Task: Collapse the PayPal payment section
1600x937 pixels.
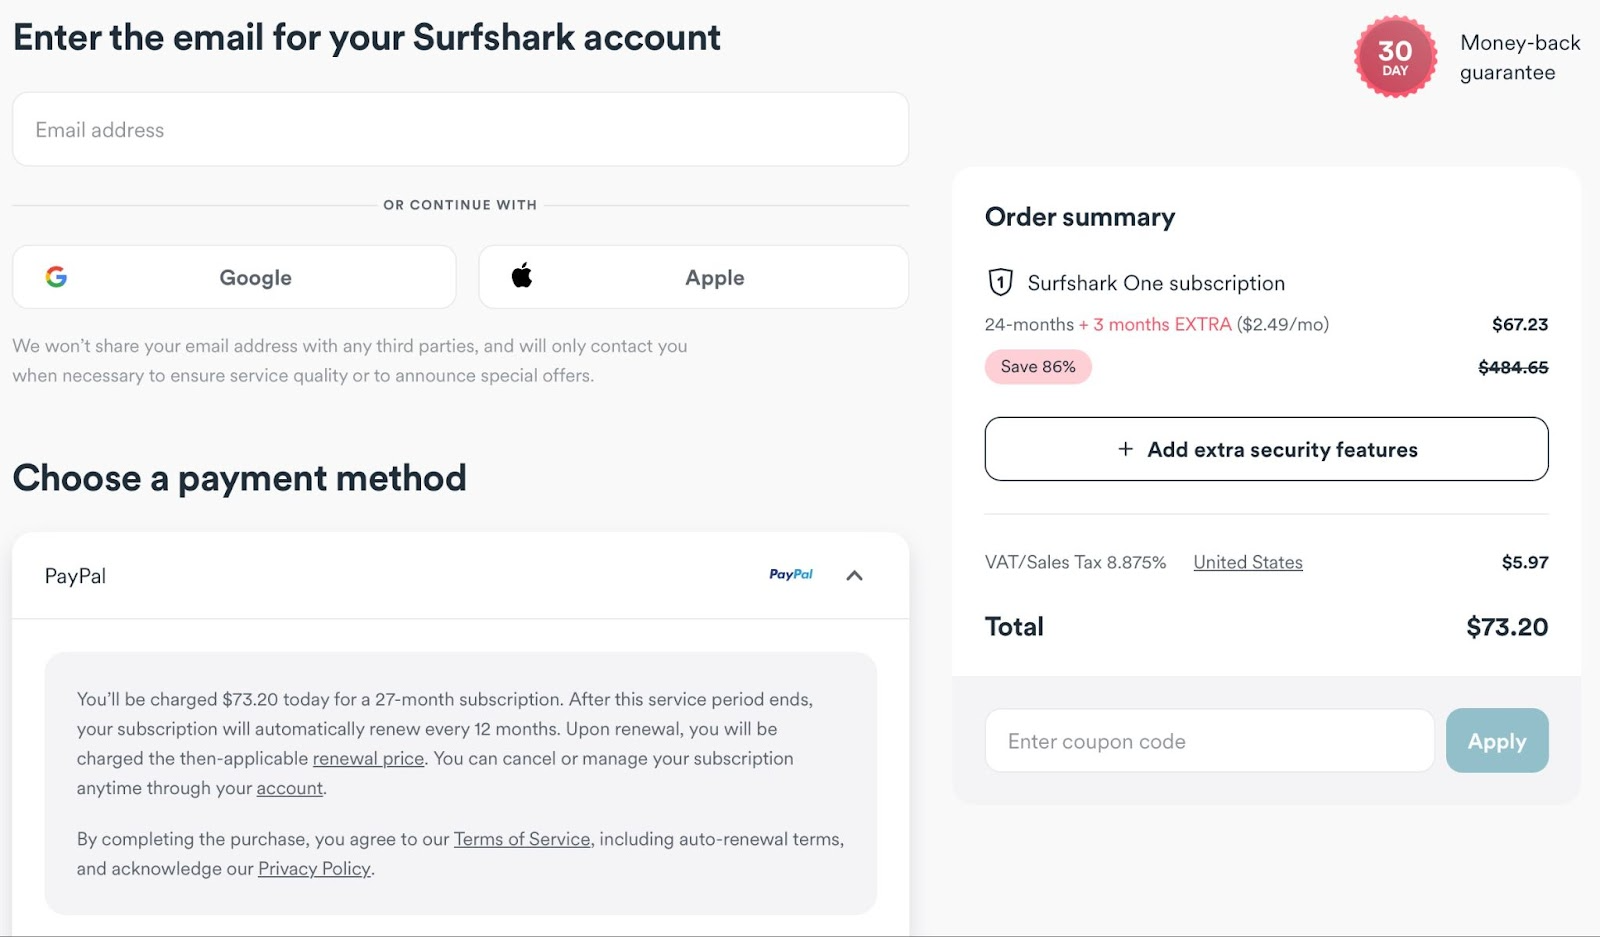Action: (855, 575)
